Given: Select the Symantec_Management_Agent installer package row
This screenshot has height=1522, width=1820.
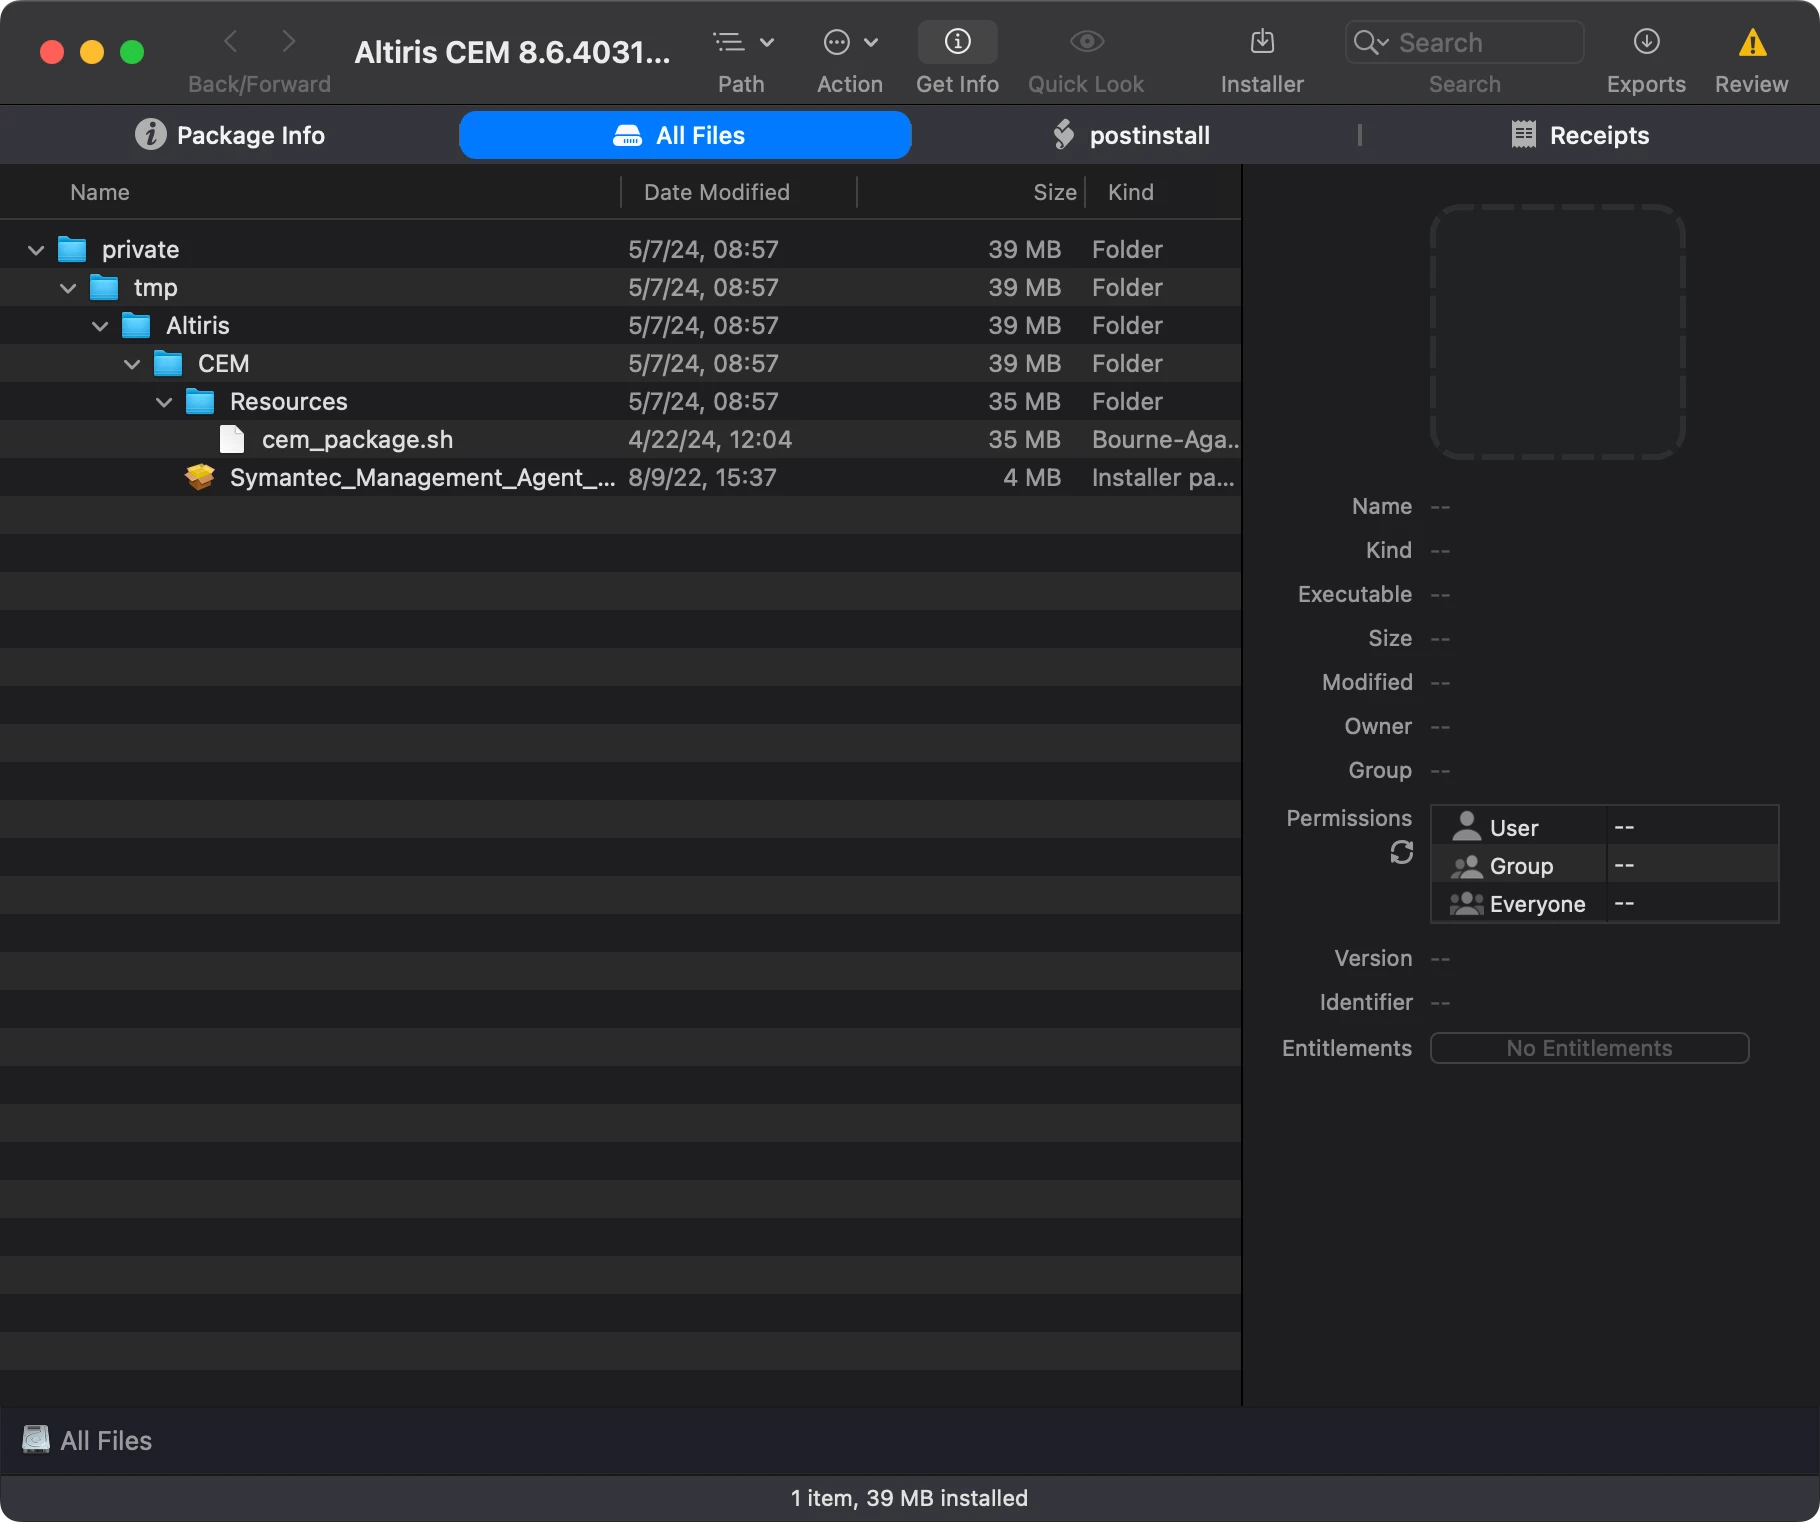Looking at the screenshot, I should (x=620, y=477).
